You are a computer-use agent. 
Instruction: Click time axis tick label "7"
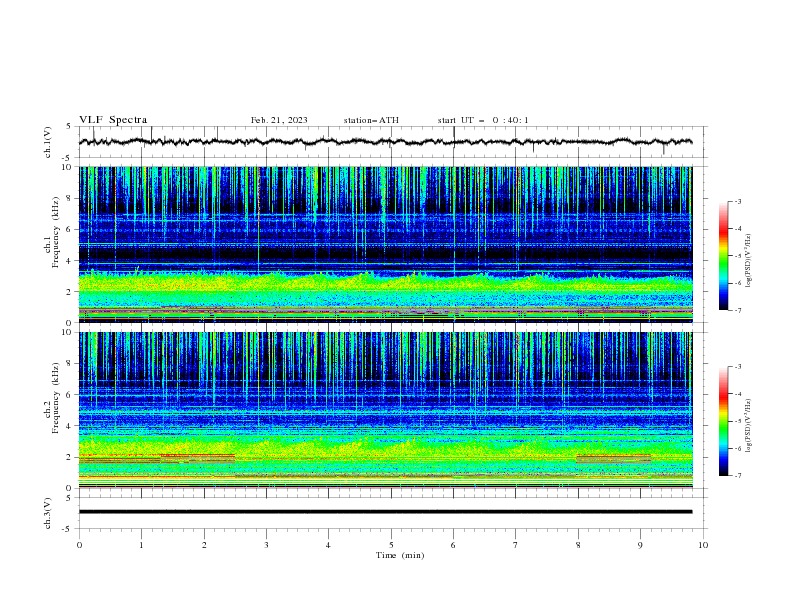pos(516,545)
